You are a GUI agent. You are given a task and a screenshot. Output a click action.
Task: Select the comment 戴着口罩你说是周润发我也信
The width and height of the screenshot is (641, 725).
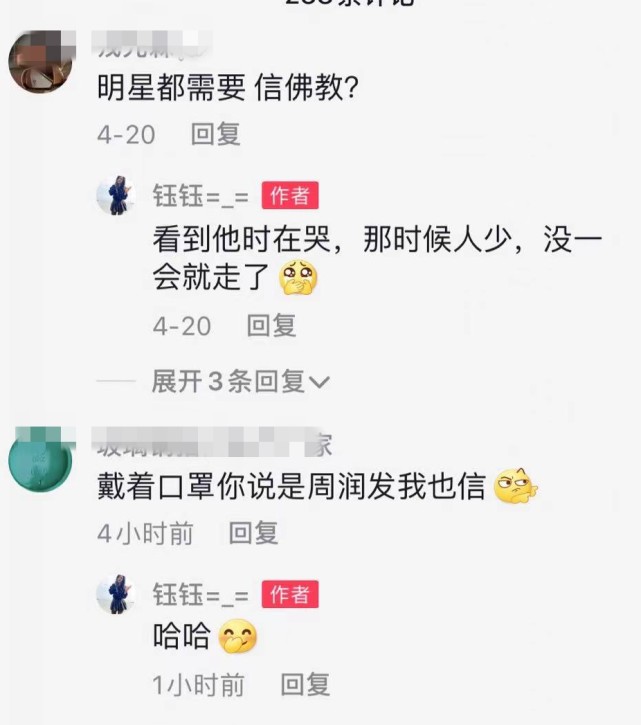click(291, 486)
